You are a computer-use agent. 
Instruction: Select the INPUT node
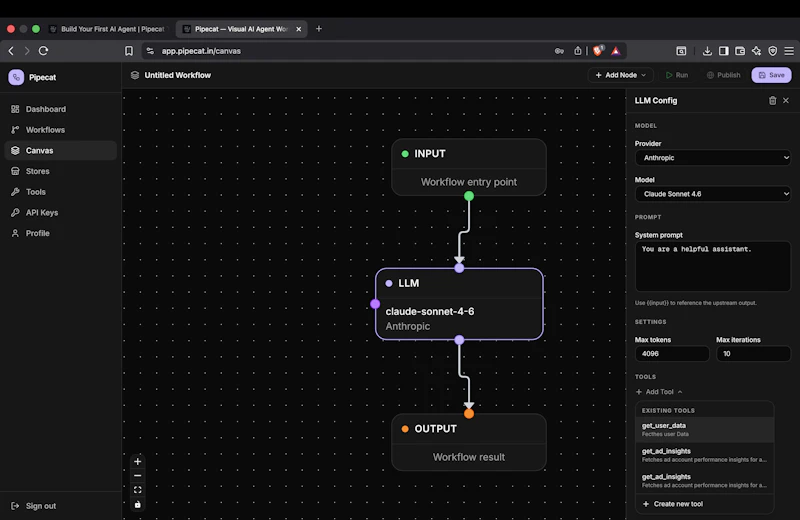(x=469, y=167)
